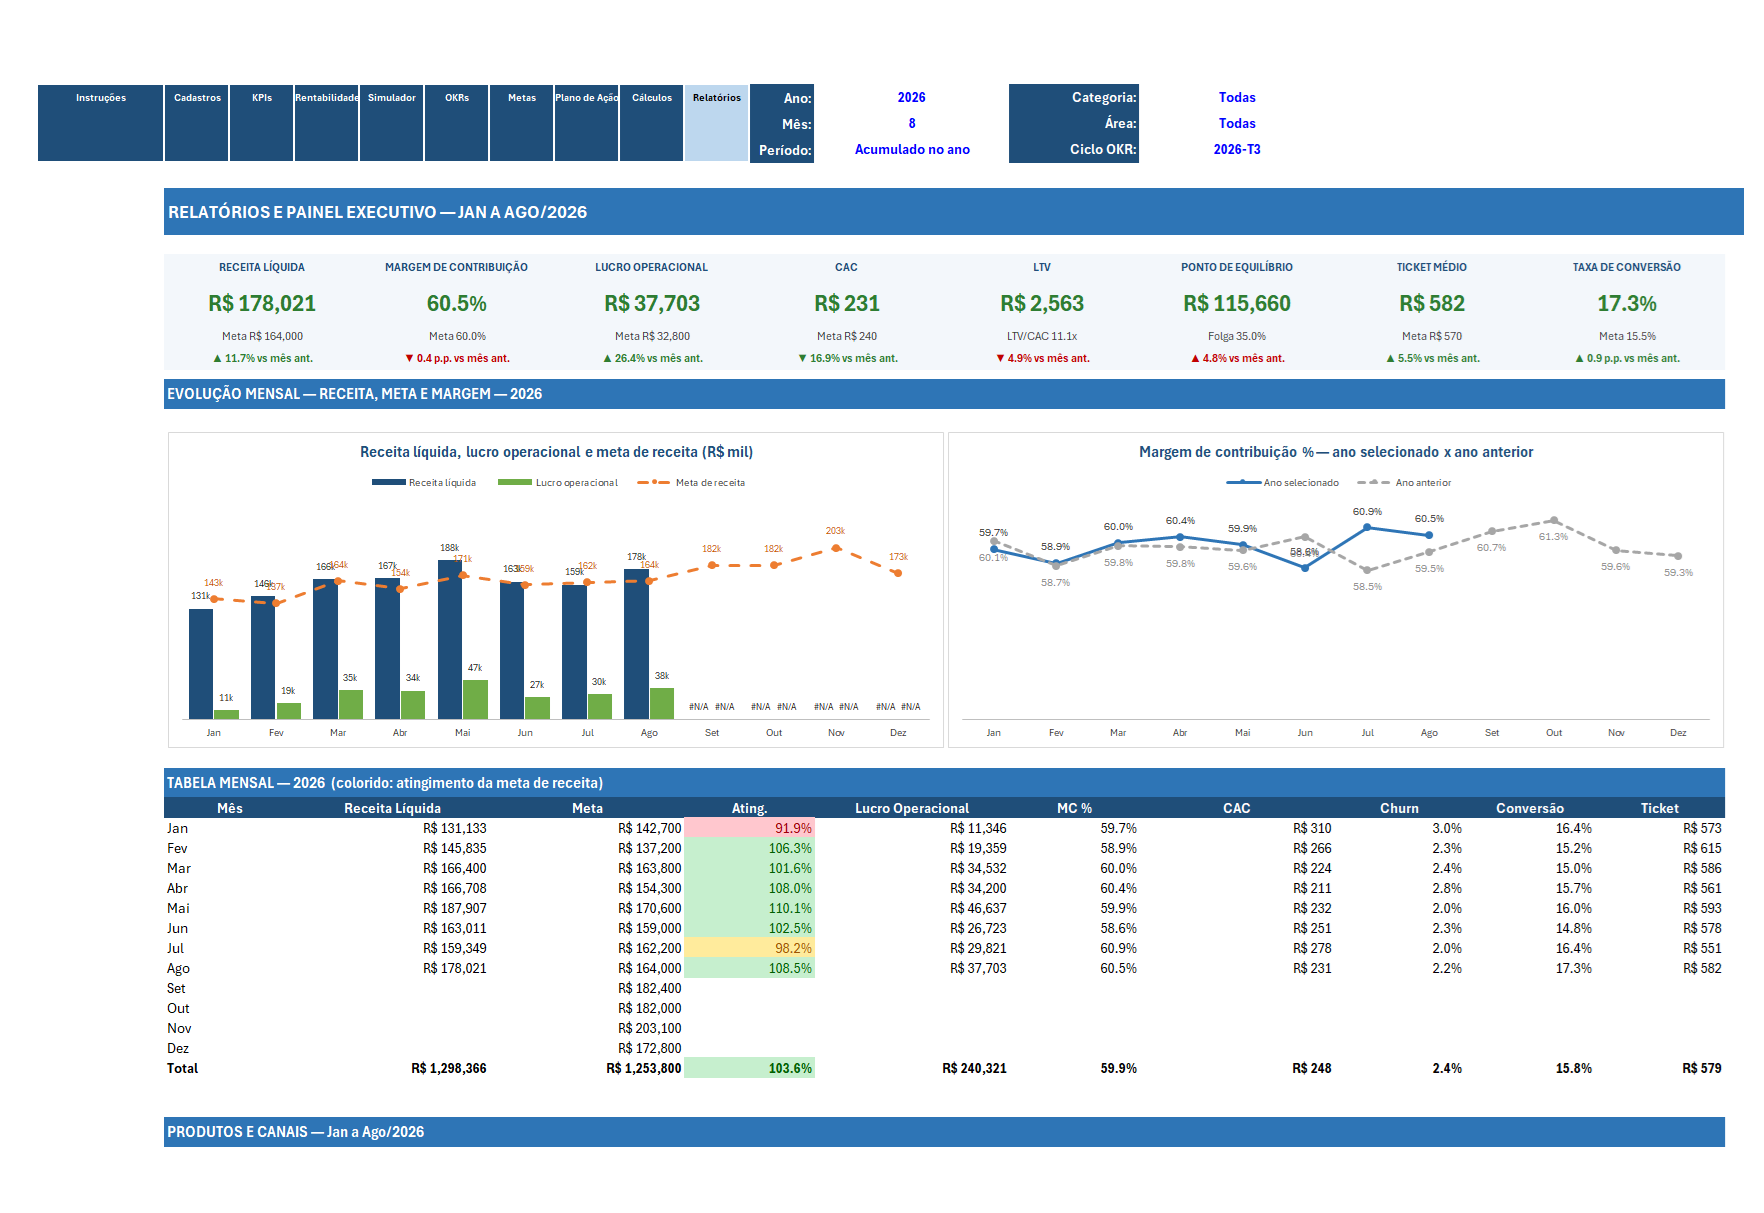Open the Categoria filter set to Todas
Viewport: 1764px width, 1213px height.
coord(1237,97)
